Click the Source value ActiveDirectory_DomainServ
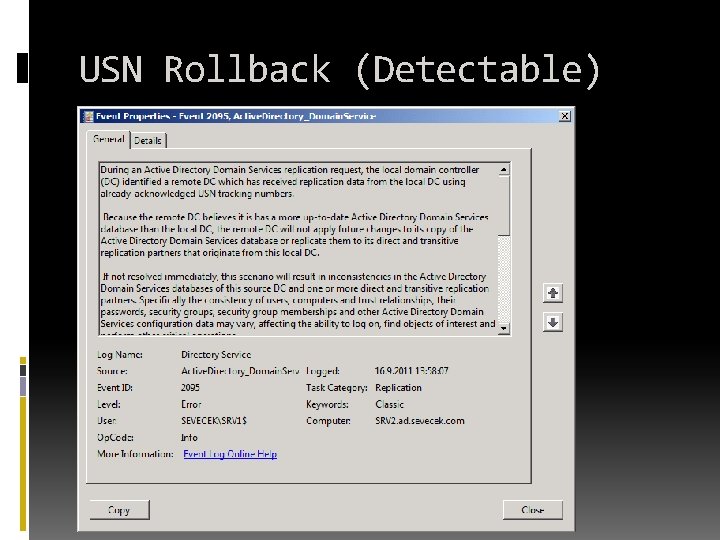 click(240, 371)
